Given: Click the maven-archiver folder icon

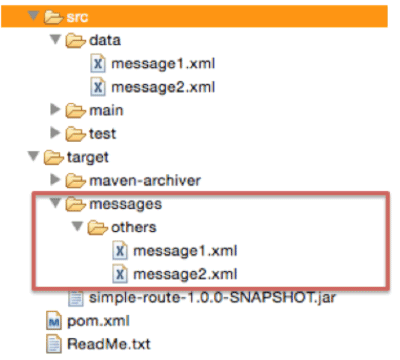Looking at the screenshot, I should (75, 181).
